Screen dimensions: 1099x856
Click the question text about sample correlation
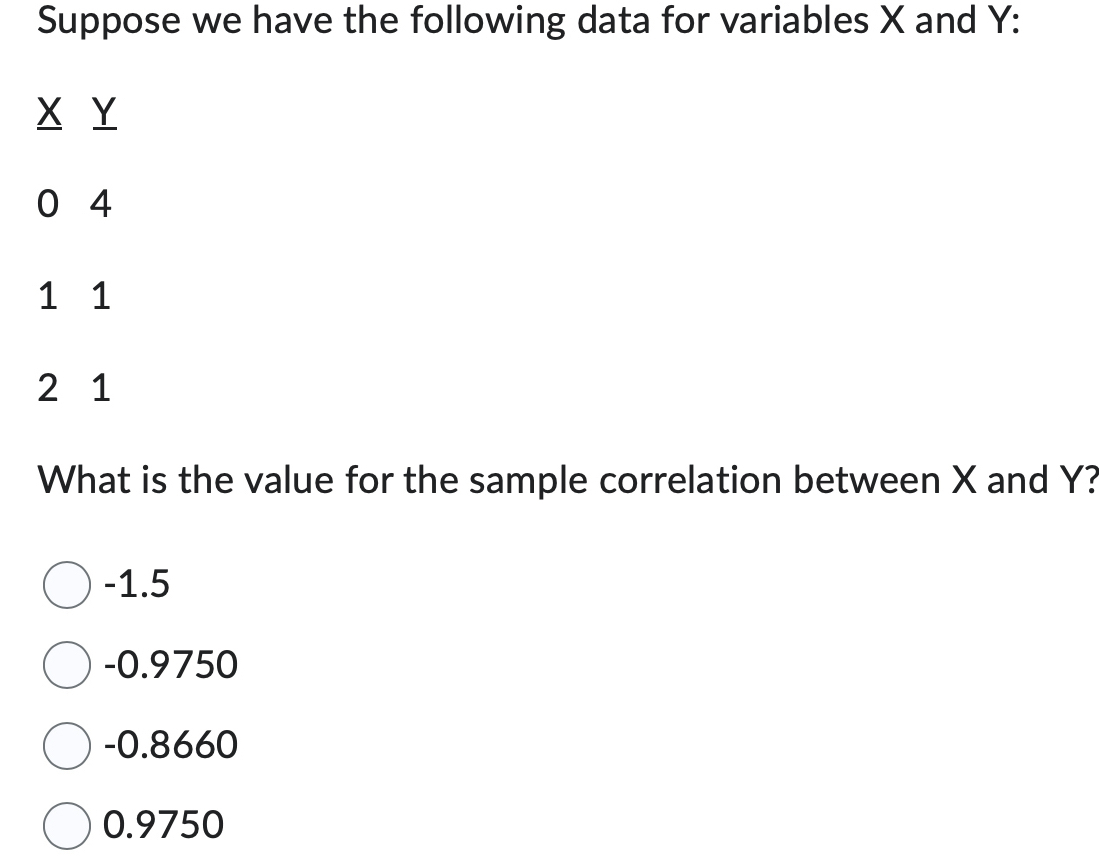[x=550, y=479]
